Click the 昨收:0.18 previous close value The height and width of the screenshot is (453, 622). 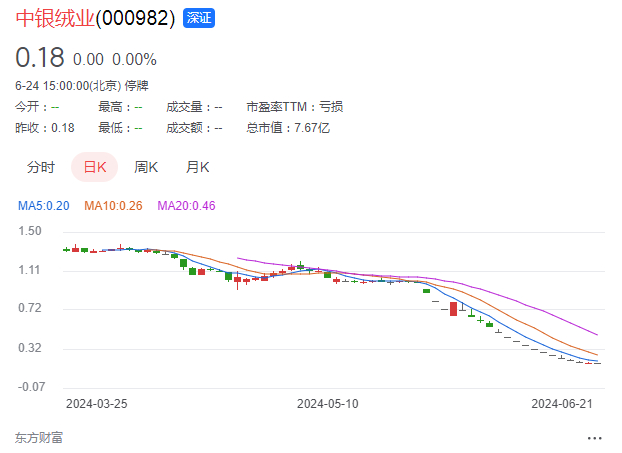[45, 128]
